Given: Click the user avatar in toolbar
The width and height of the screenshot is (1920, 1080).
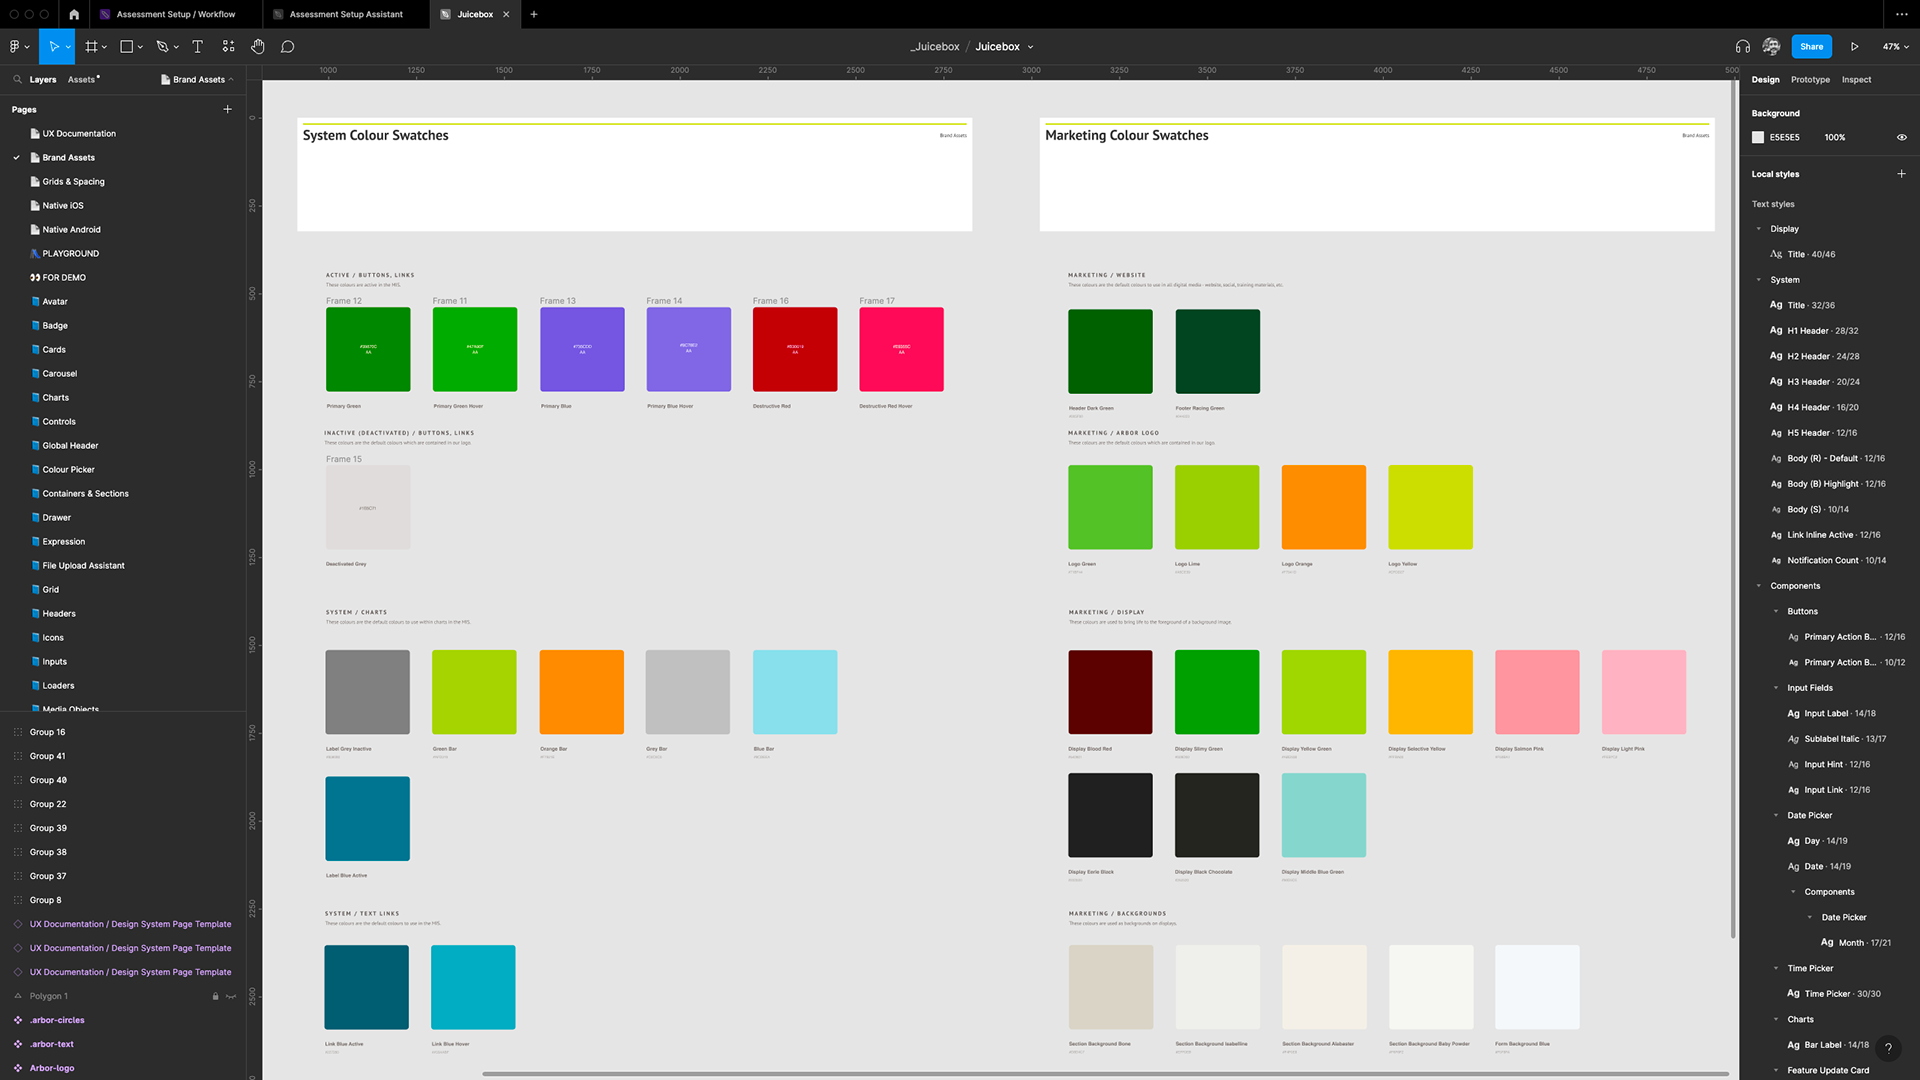Looking at the screenshot, I should [1771, 46].
